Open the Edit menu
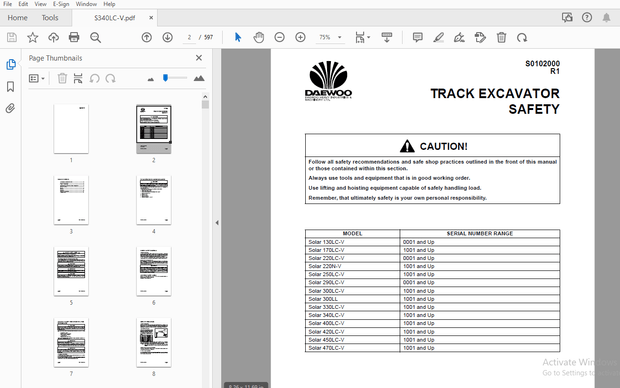This screenshot has width=620, height=388. 23,4
